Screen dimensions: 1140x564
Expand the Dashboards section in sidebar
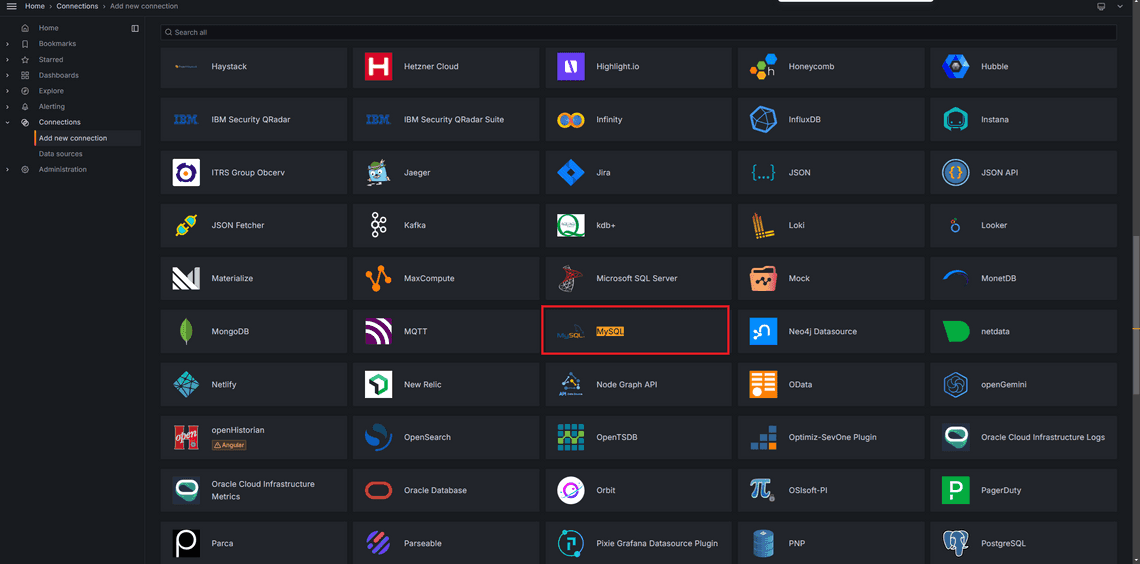(x=7, y=75)
